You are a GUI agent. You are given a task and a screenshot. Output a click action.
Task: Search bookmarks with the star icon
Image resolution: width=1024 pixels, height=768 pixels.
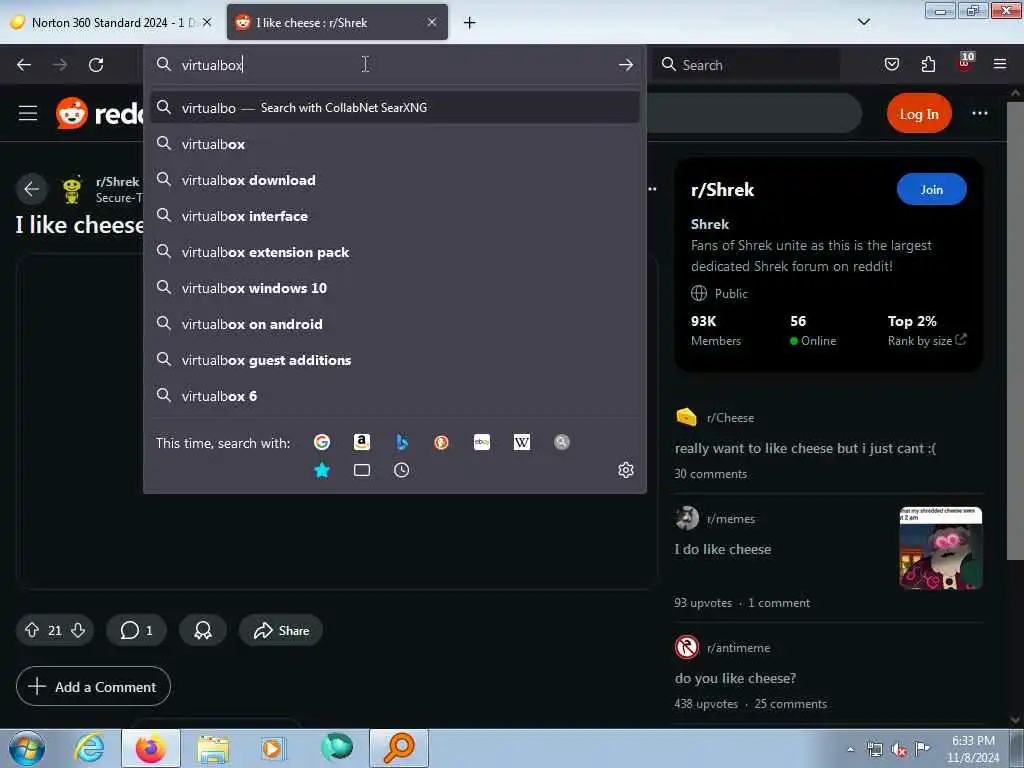[x=322, y=470]
